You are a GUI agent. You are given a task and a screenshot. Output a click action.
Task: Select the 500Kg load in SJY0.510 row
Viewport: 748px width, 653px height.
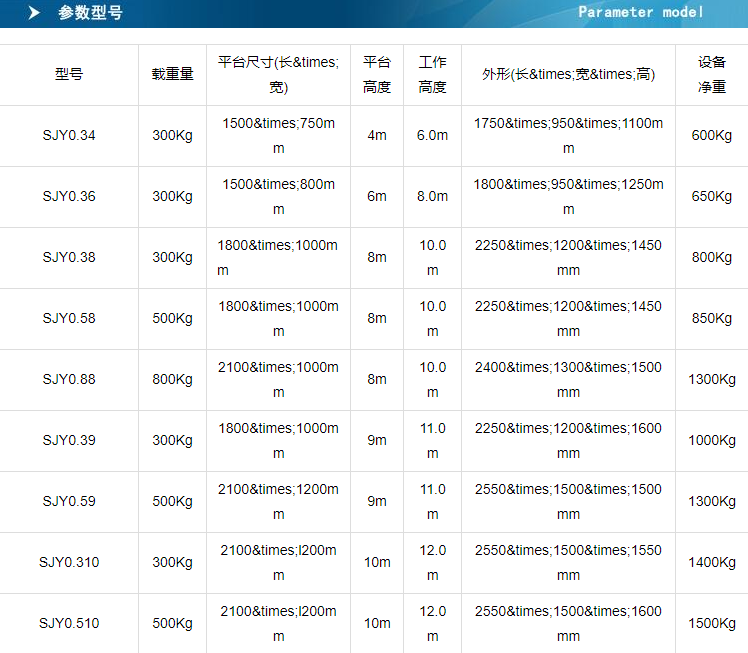[x=173, y=623]
